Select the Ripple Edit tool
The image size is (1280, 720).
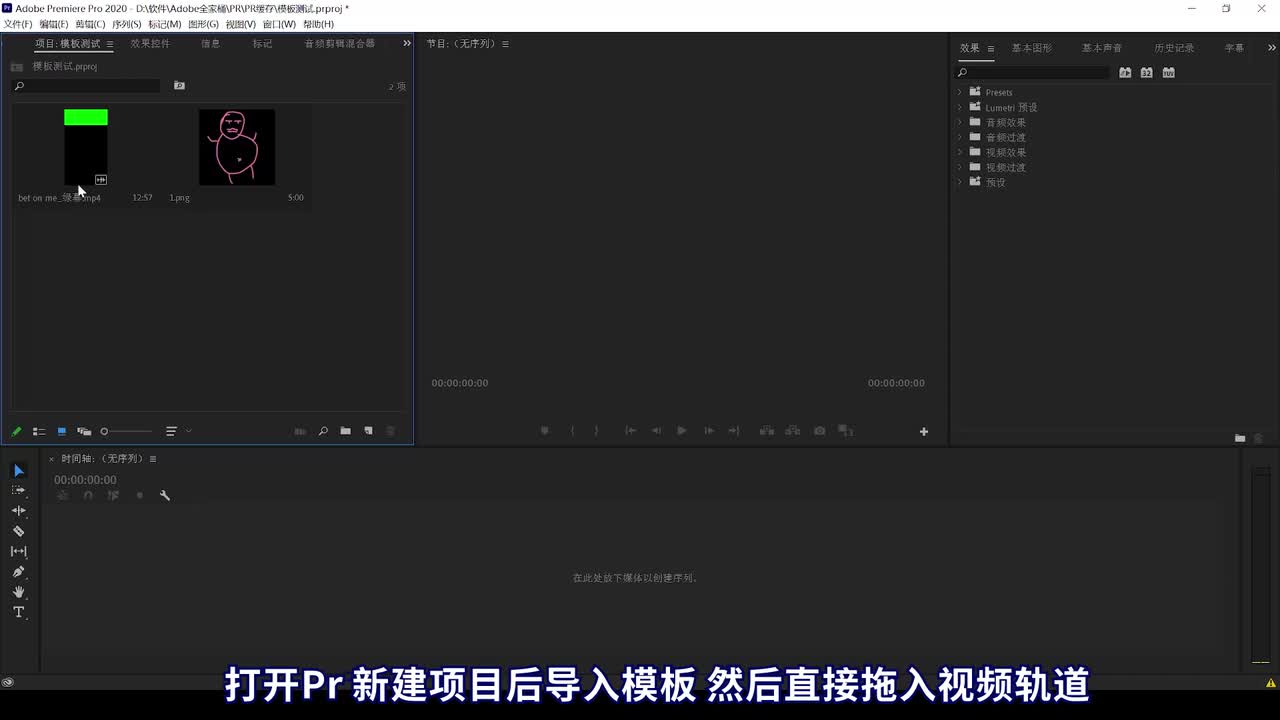(18, 511)
